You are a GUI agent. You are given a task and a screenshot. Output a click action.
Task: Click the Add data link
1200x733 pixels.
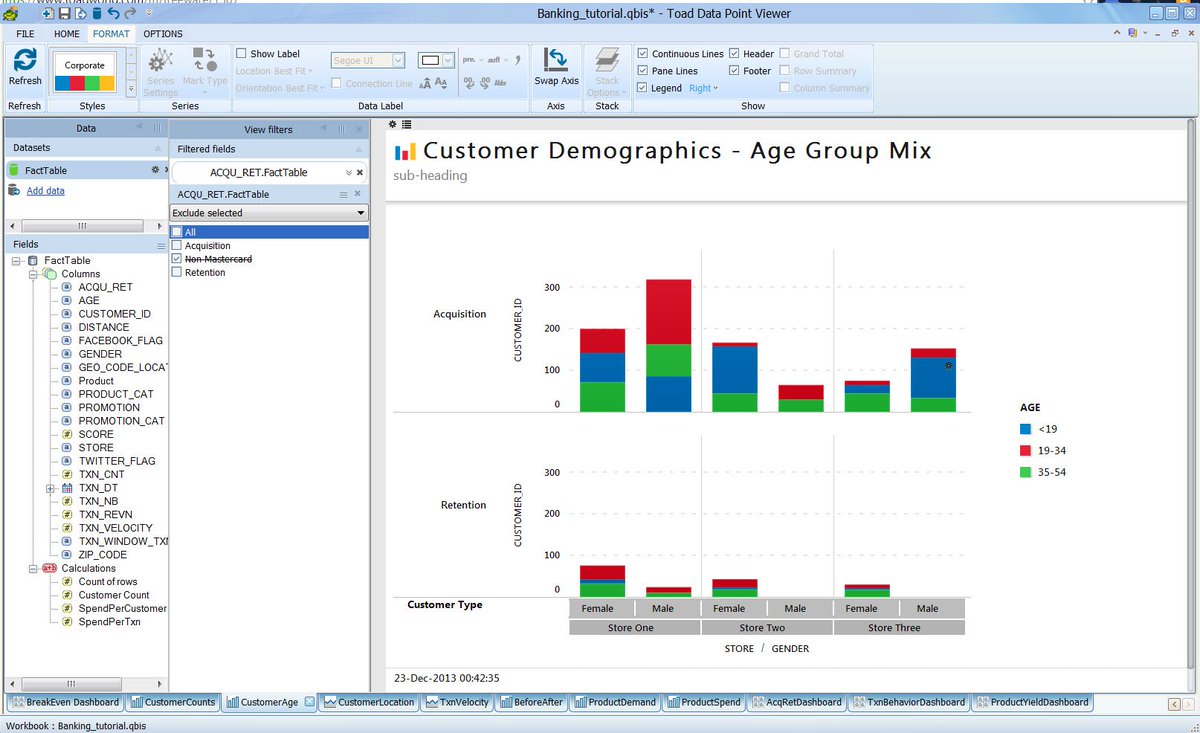45,191
